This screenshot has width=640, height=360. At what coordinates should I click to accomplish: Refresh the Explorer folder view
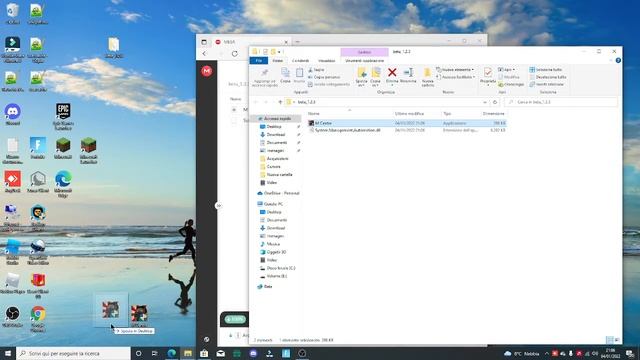495,102
